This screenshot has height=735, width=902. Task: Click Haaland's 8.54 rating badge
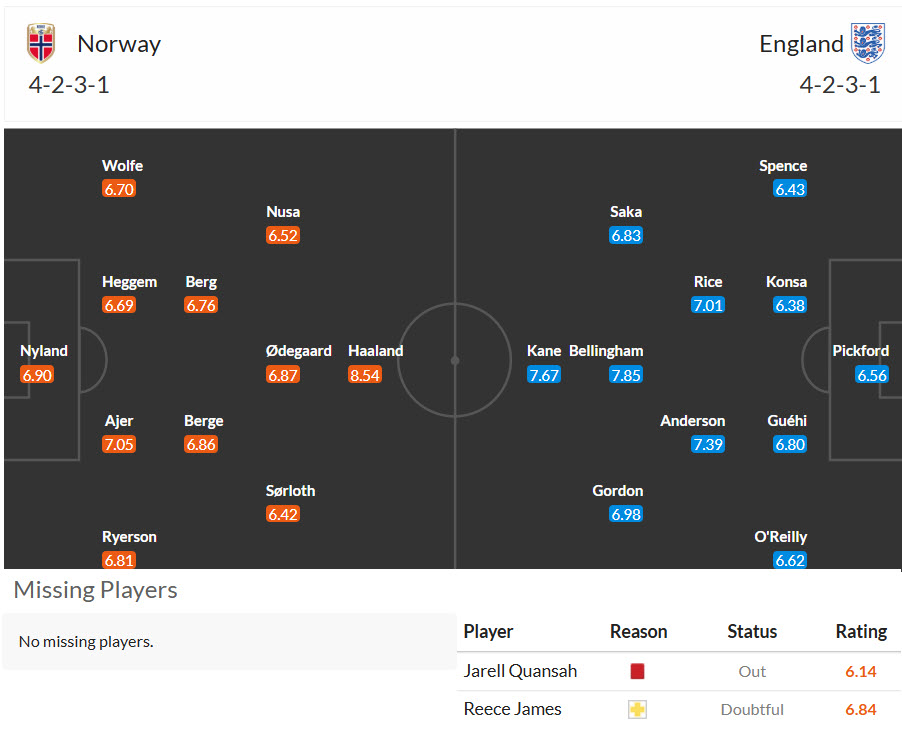coord(365,375)
